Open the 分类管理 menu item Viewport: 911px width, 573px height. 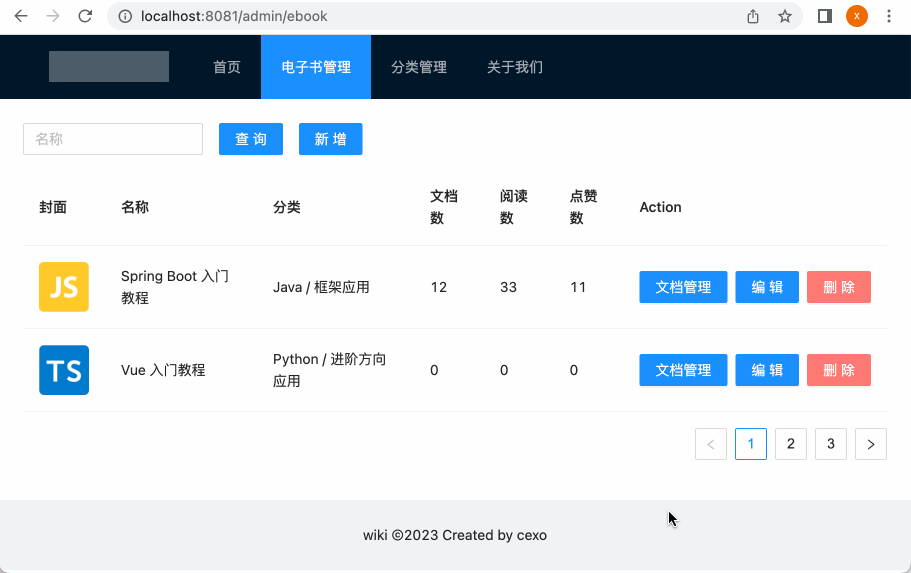[x=419, y=67]
